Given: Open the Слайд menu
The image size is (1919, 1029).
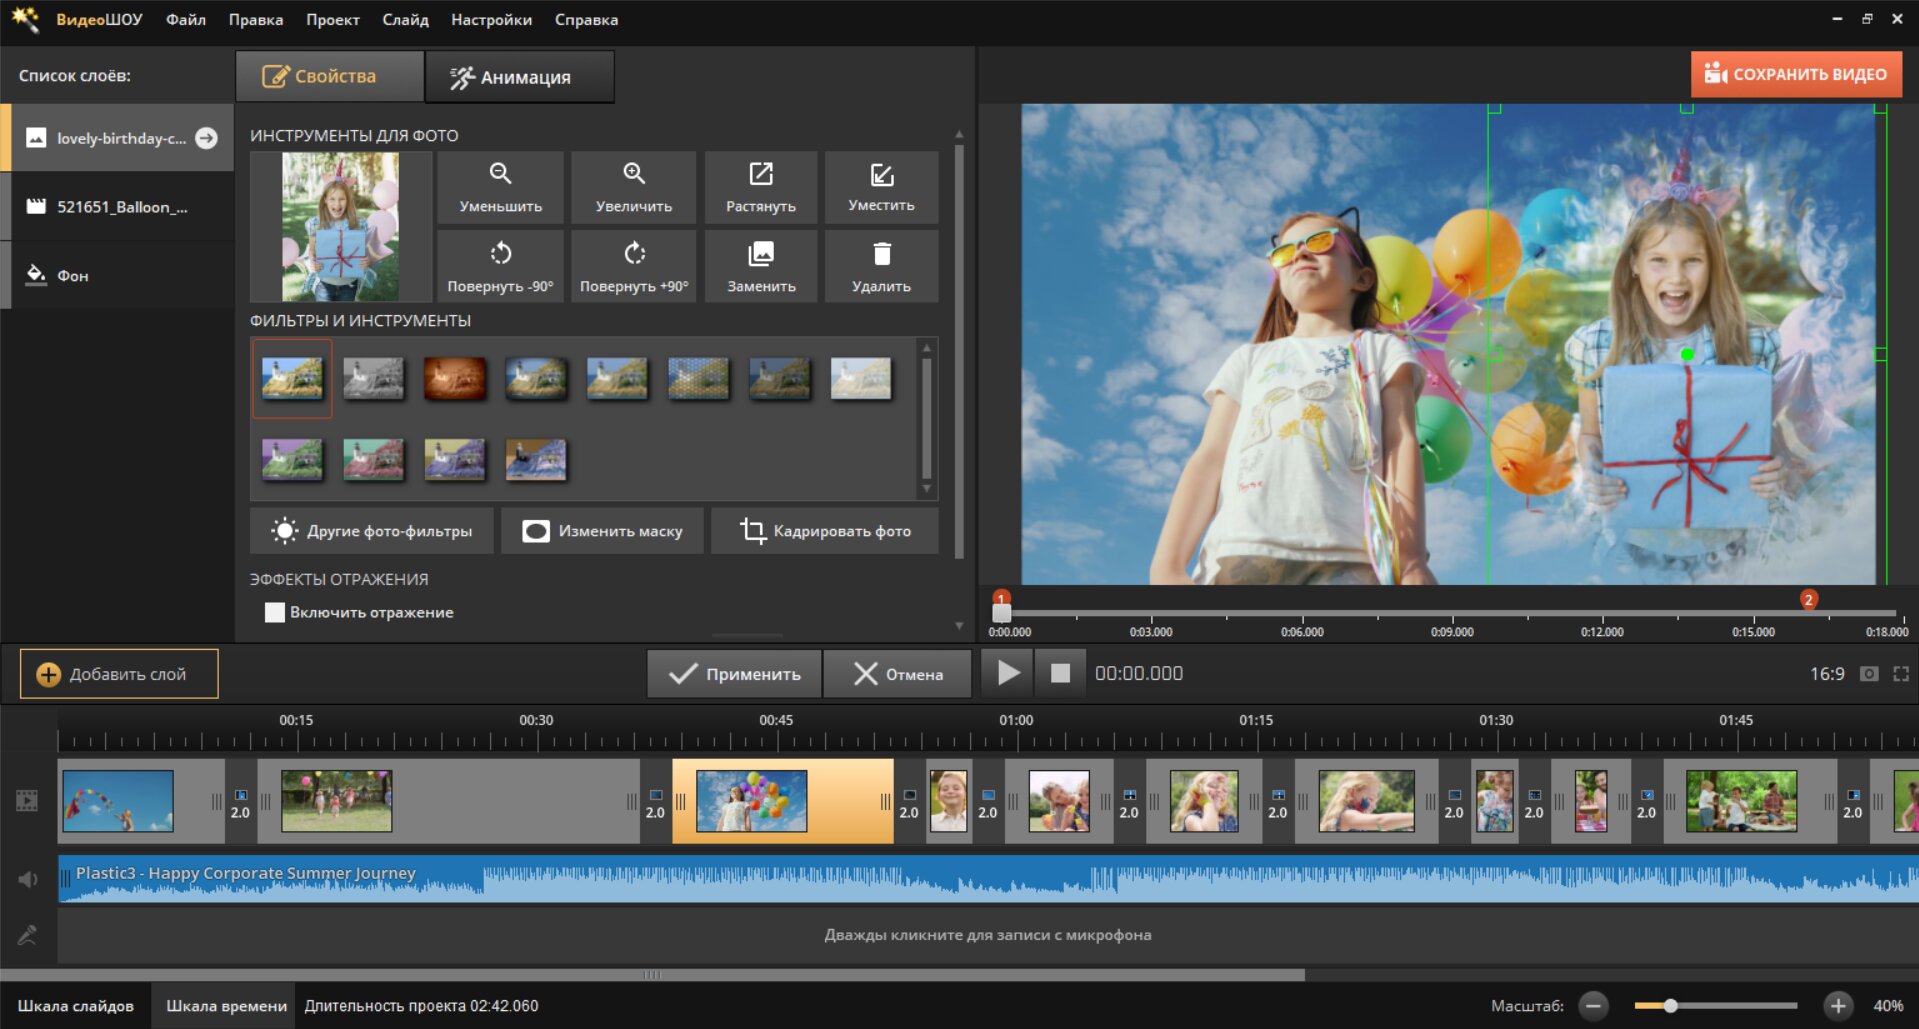Looking at the screenshot, I should coord(405,20).
